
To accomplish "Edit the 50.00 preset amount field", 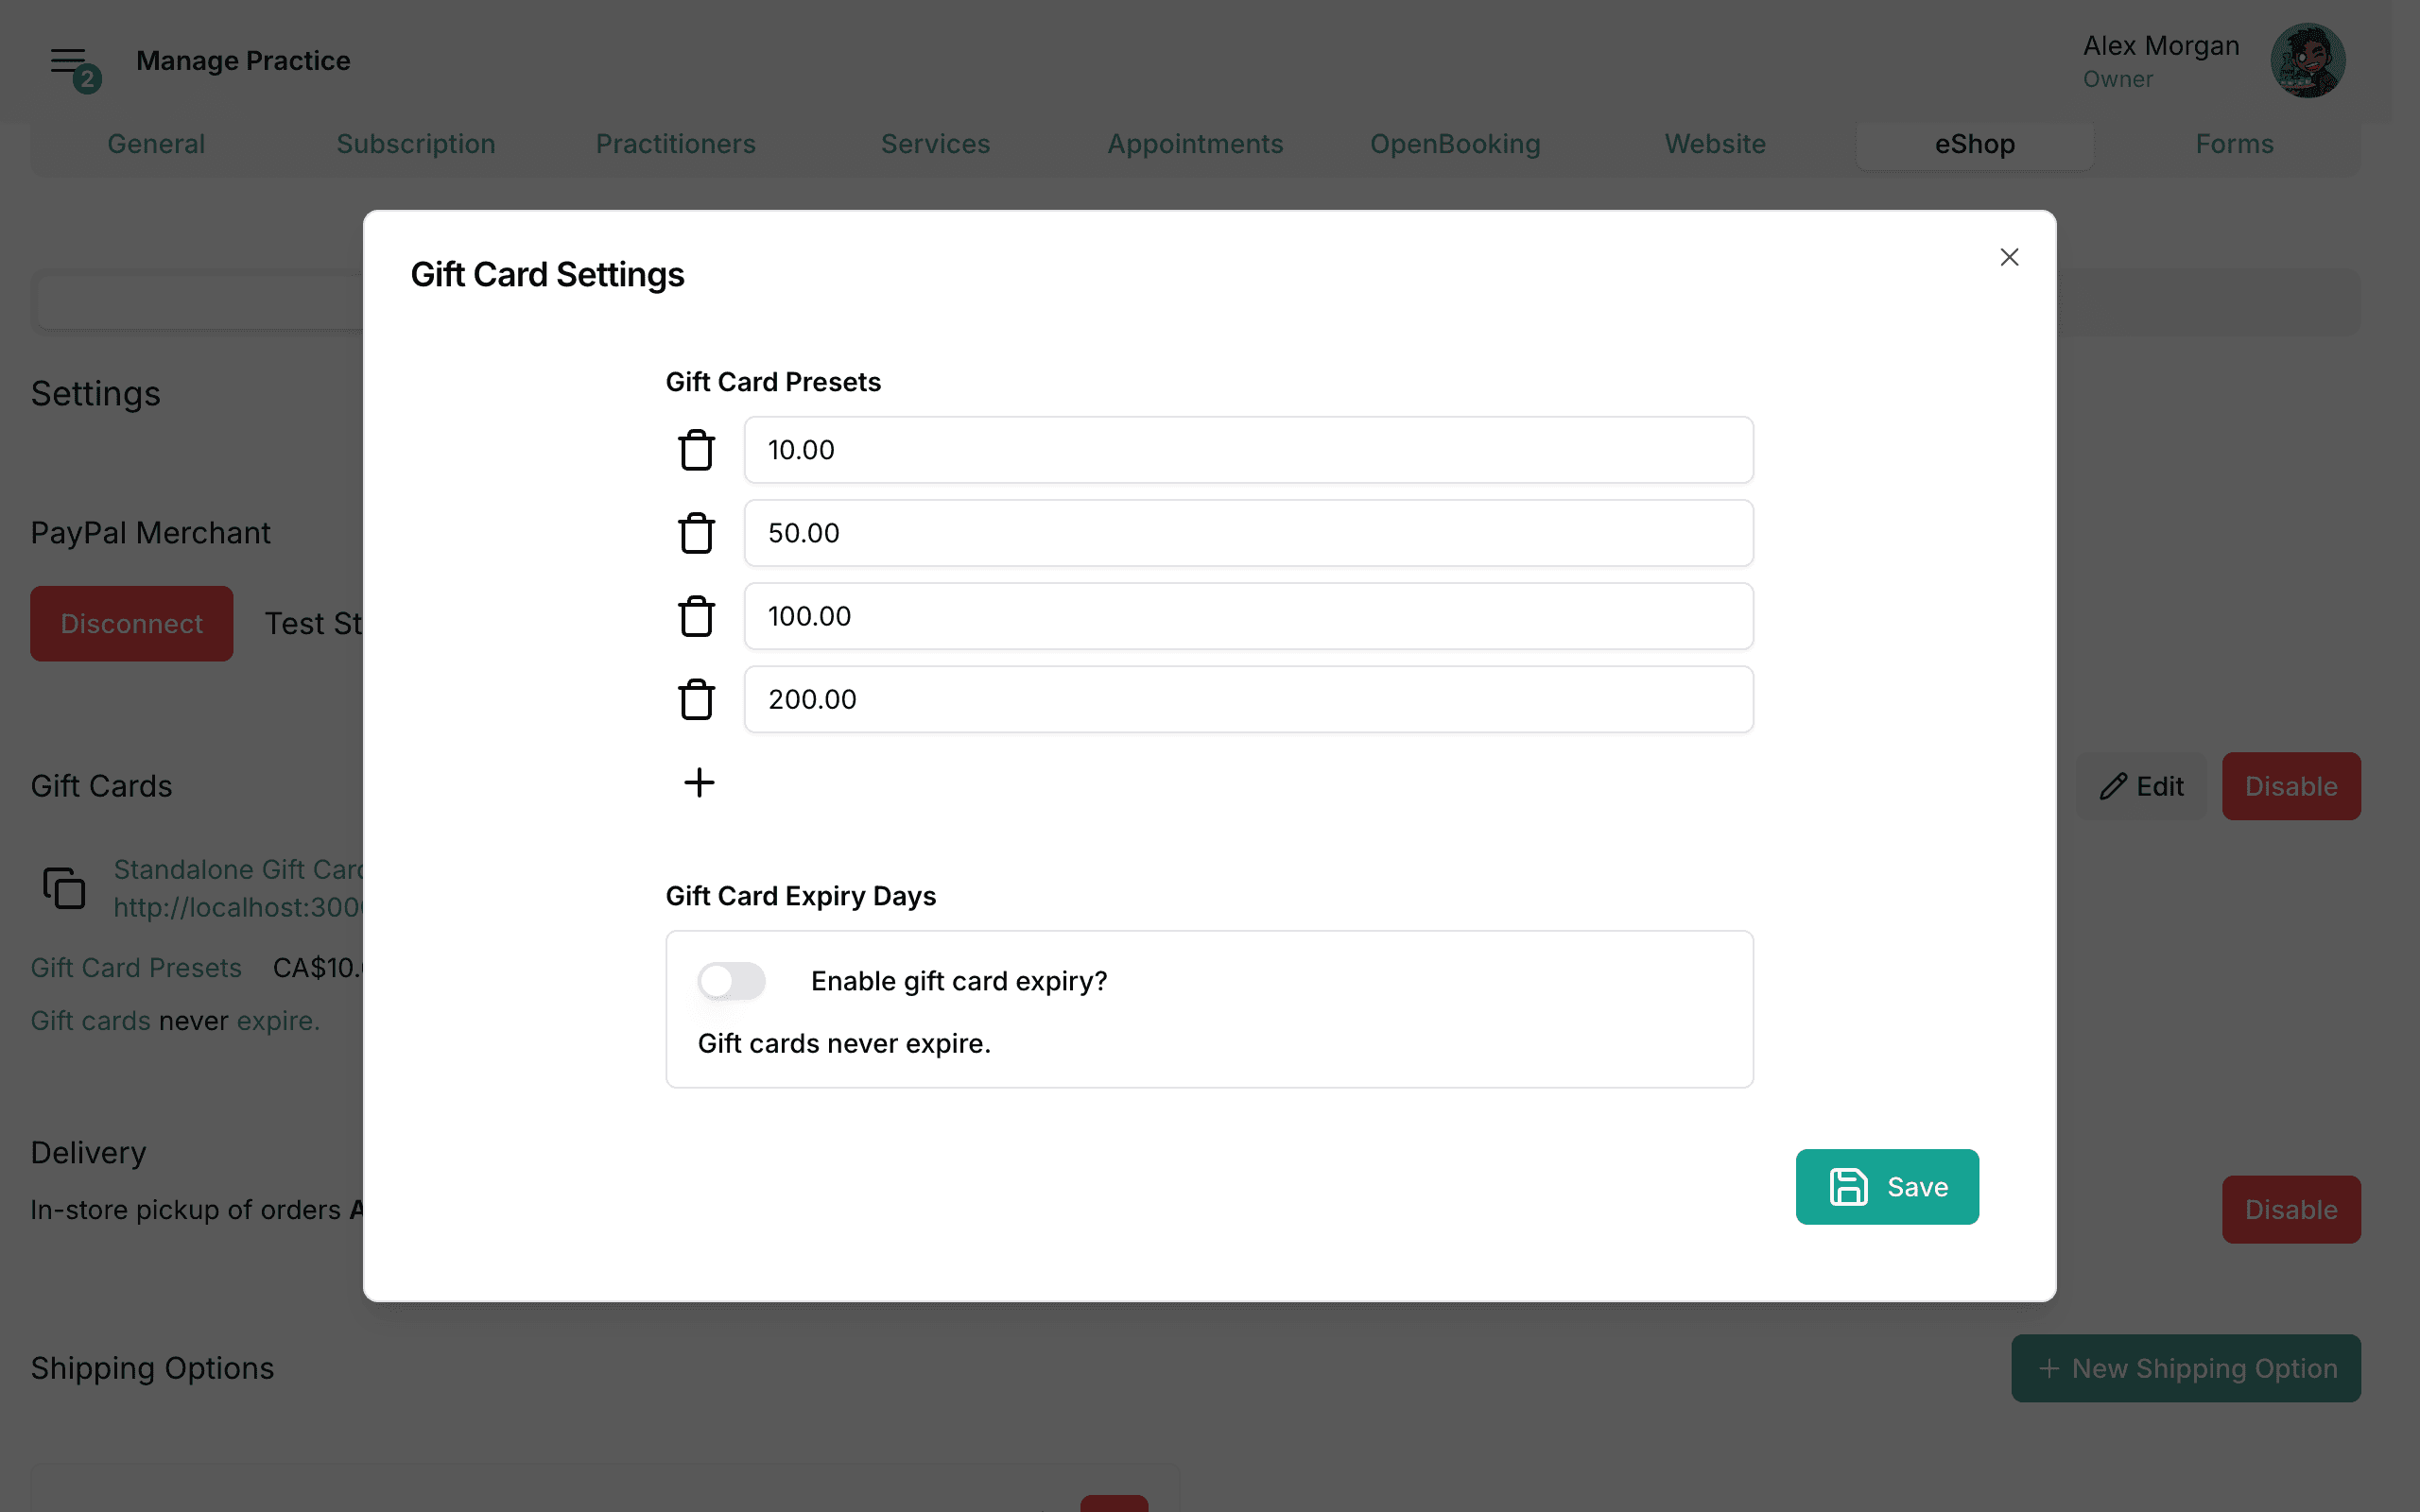I will (1248, 533).
